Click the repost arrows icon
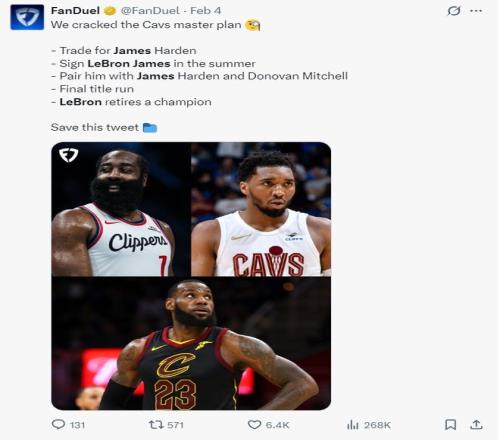 tap(156, 424)
